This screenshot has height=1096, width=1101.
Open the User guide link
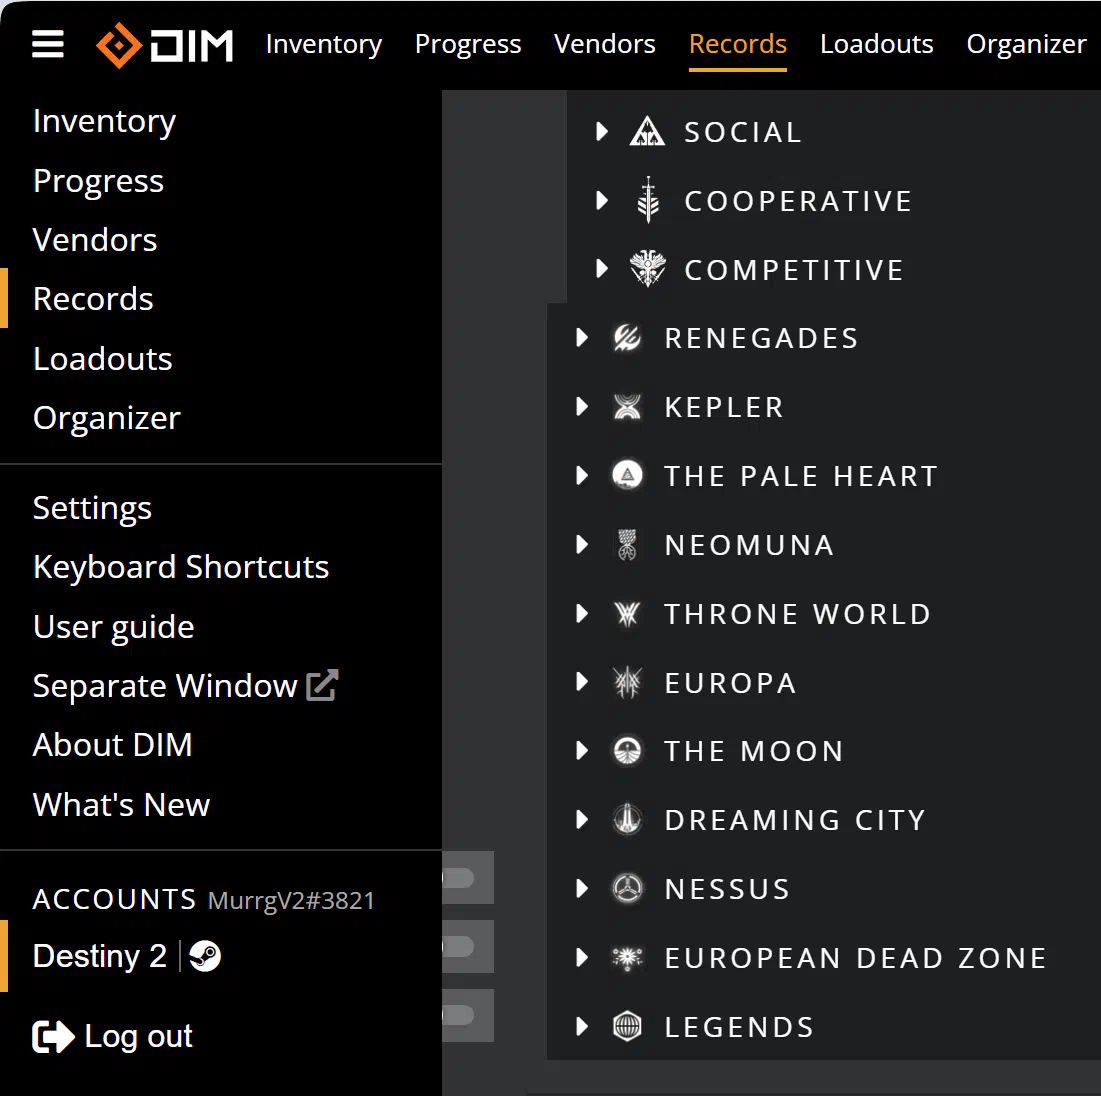[x=113, y=627]
